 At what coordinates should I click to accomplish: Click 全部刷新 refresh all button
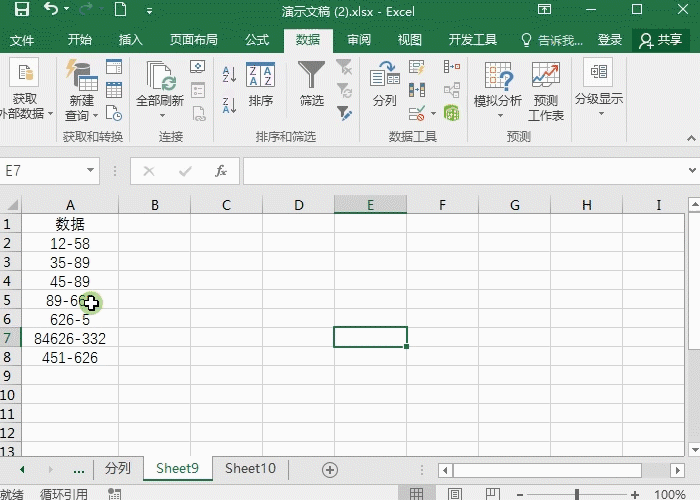pos(160,85)
